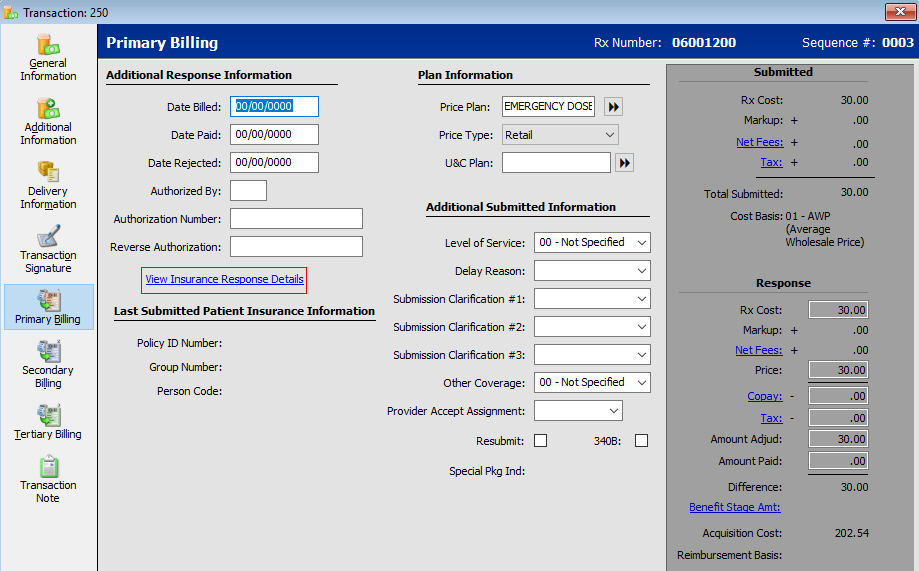This screenshot has width=919, height=571.
Task: Open the Other Coverage dropdown
Action: (592, 383)
